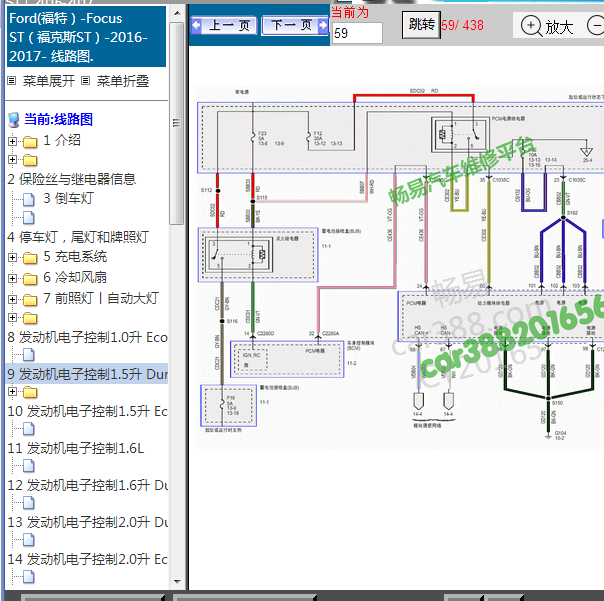The width and height of the screenshot is (604, 601).
Task: Click the wiring diagram image
Action: pyautogui.click(x=401, y=267)
